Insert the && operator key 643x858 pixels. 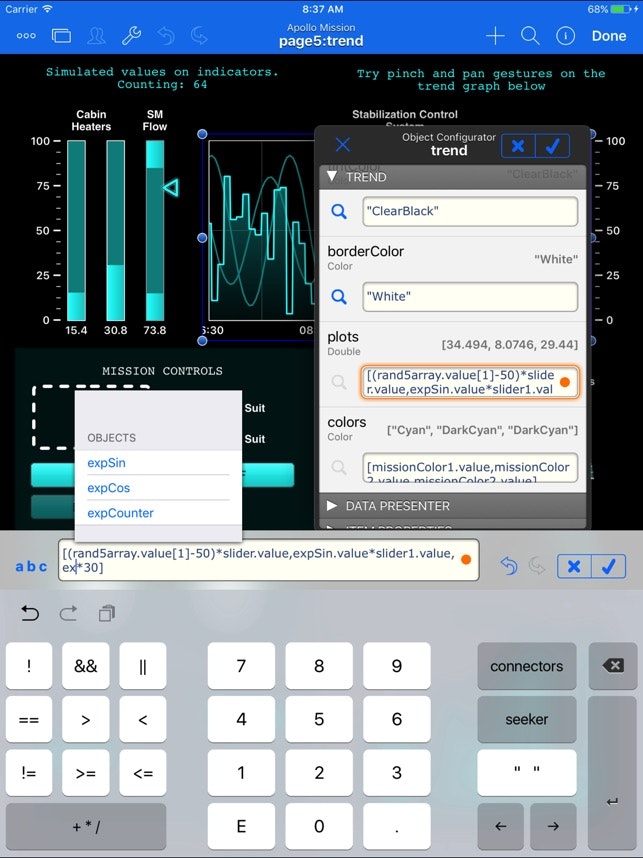click(86, 666)
